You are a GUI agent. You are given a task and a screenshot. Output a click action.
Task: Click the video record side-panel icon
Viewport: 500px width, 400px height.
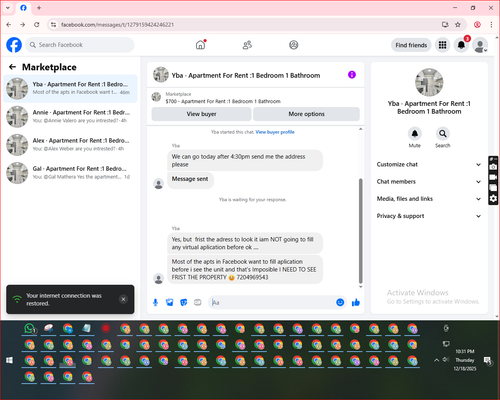coord(493,177)
